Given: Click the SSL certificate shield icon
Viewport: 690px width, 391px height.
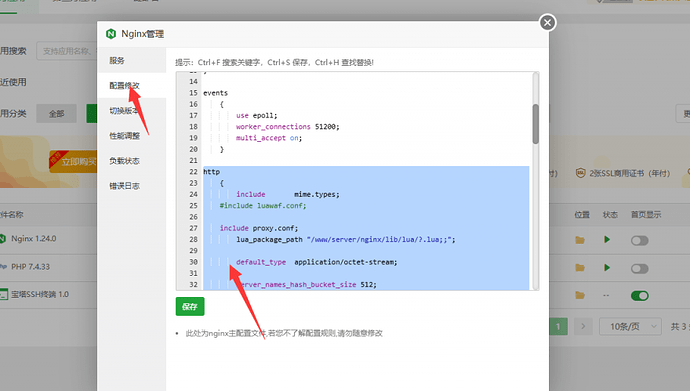Looking at the screenshot, I should pos(580,173).
